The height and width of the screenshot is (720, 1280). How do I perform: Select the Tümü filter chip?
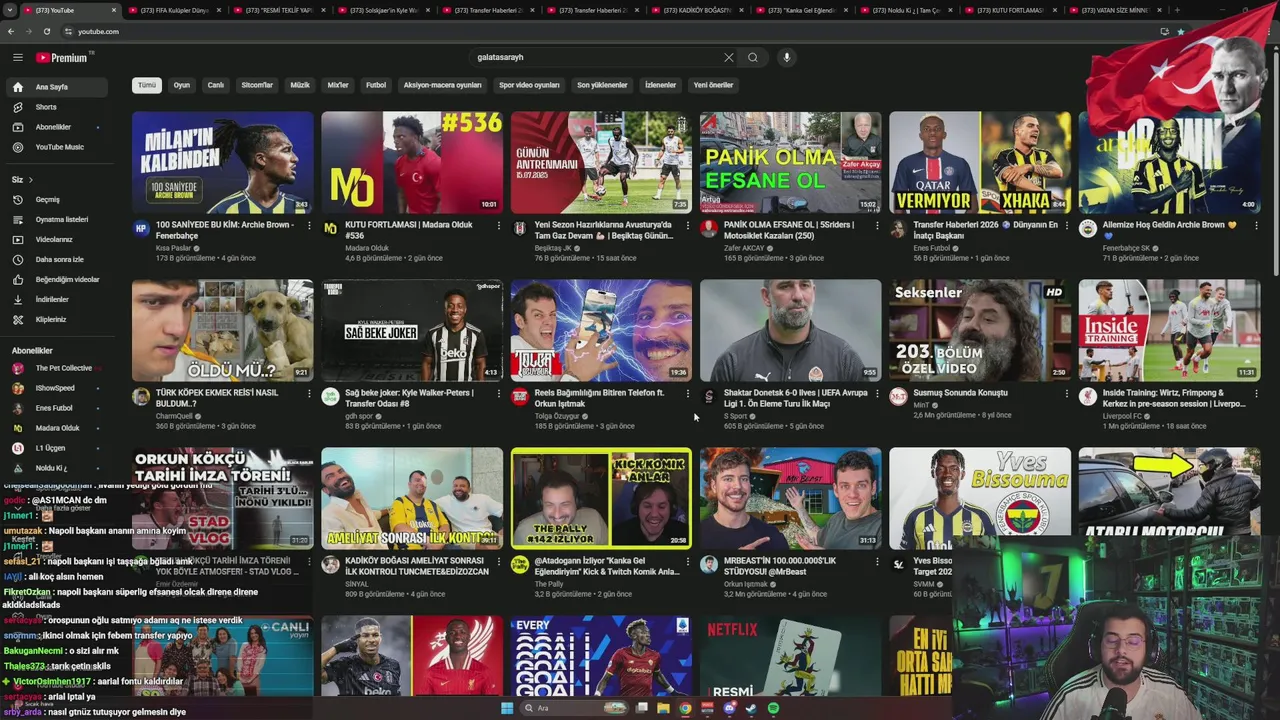point(147,85)
